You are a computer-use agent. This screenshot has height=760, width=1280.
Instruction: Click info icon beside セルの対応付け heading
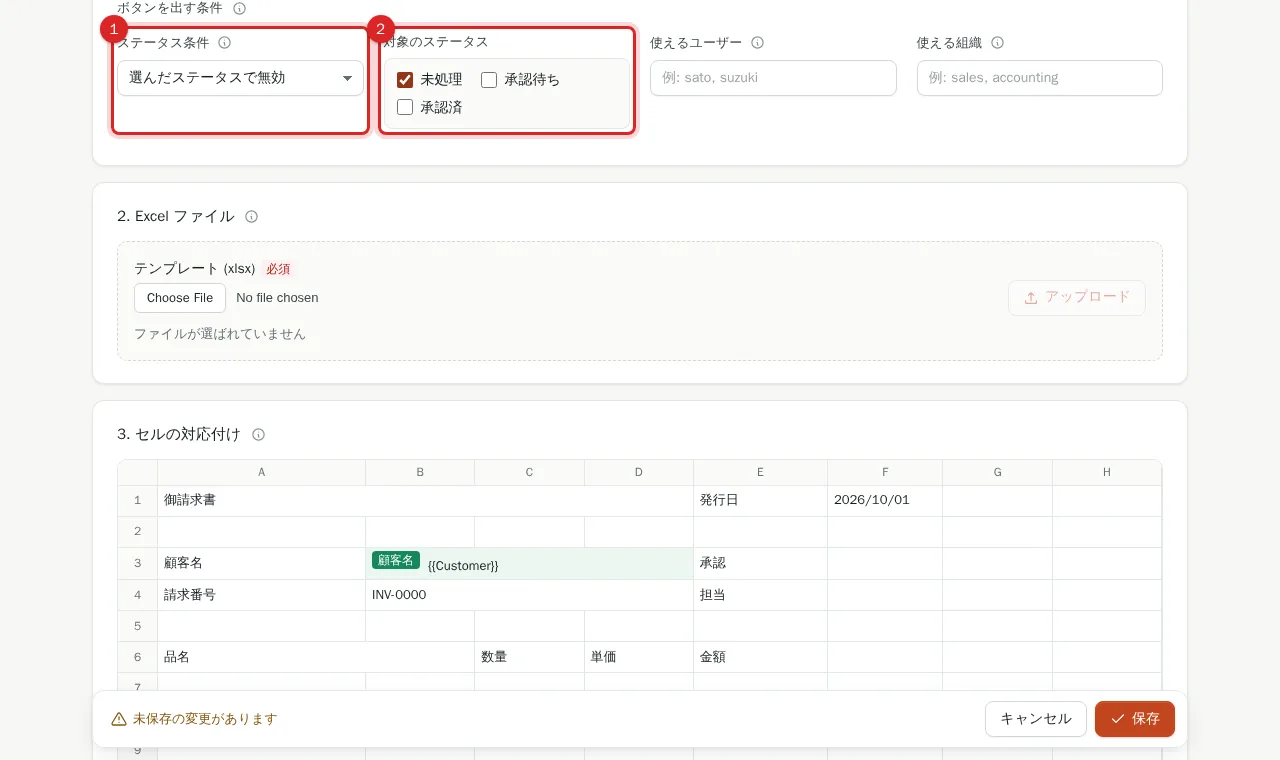tap(259, 435)
